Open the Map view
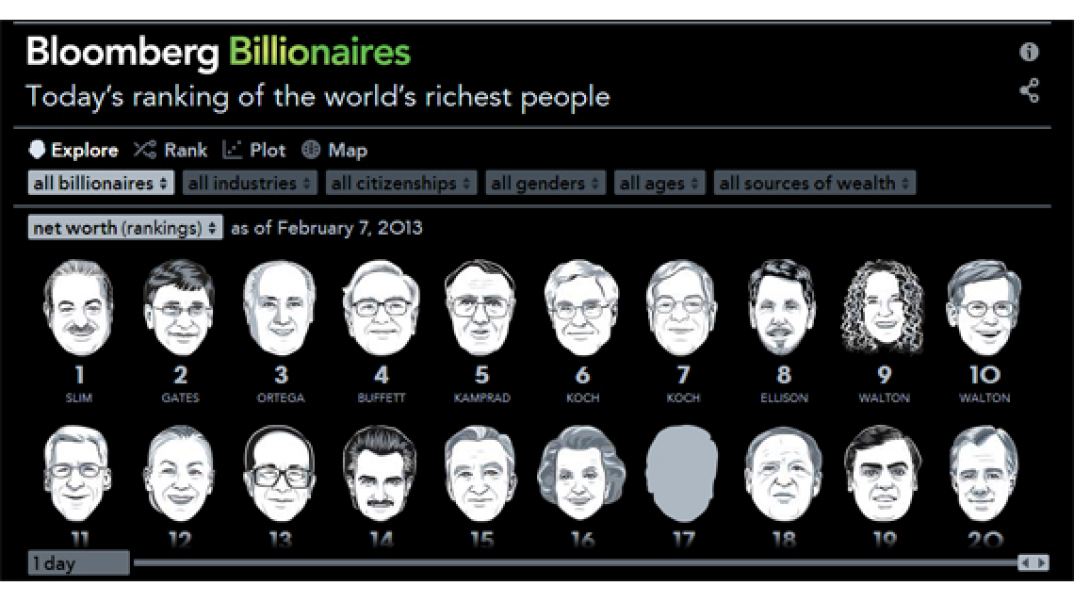1074x600 pixels. tap(334, 150)
